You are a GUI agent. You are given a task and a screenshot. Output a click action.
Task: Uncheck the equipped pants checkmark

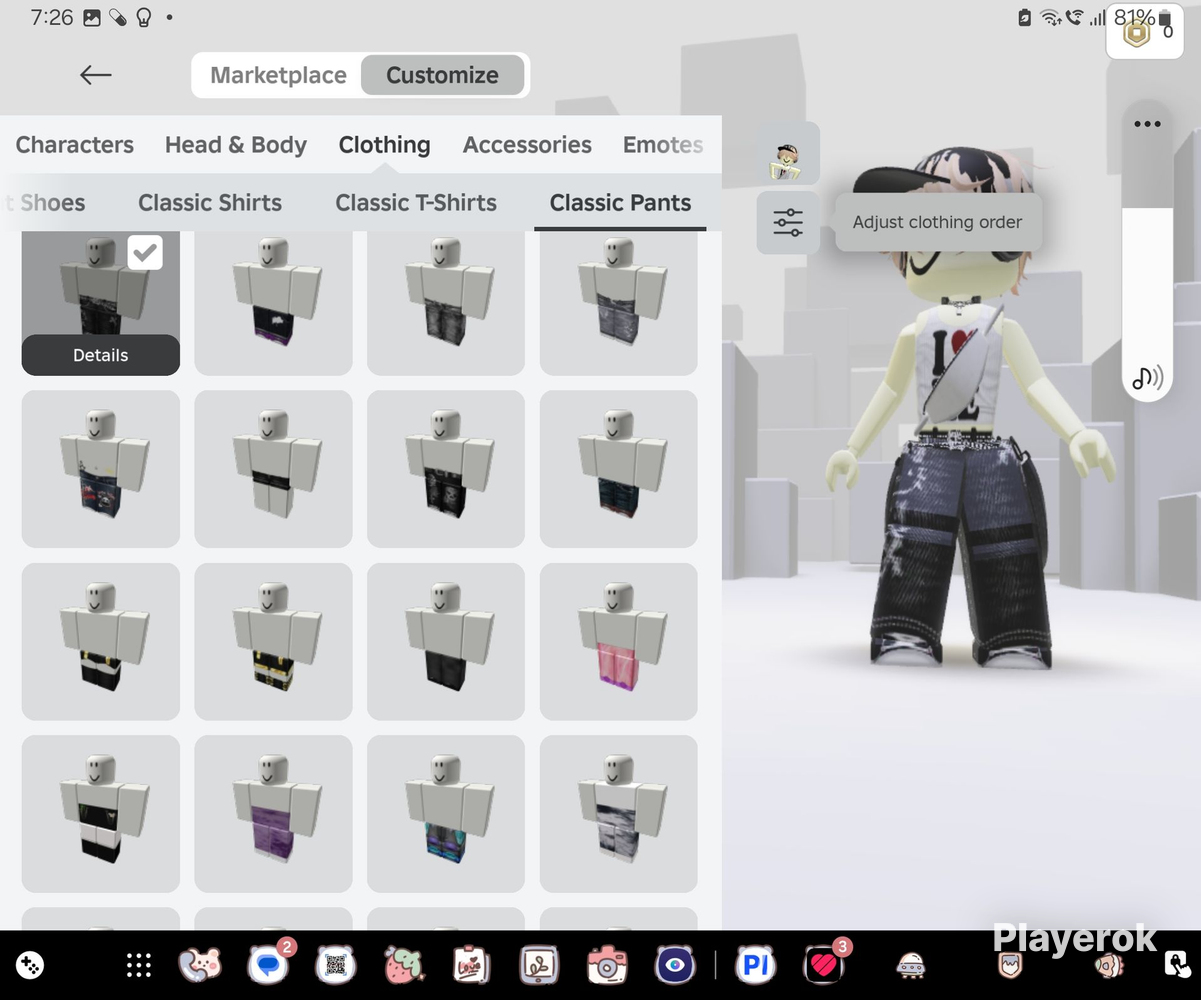(x=145, y=253)
